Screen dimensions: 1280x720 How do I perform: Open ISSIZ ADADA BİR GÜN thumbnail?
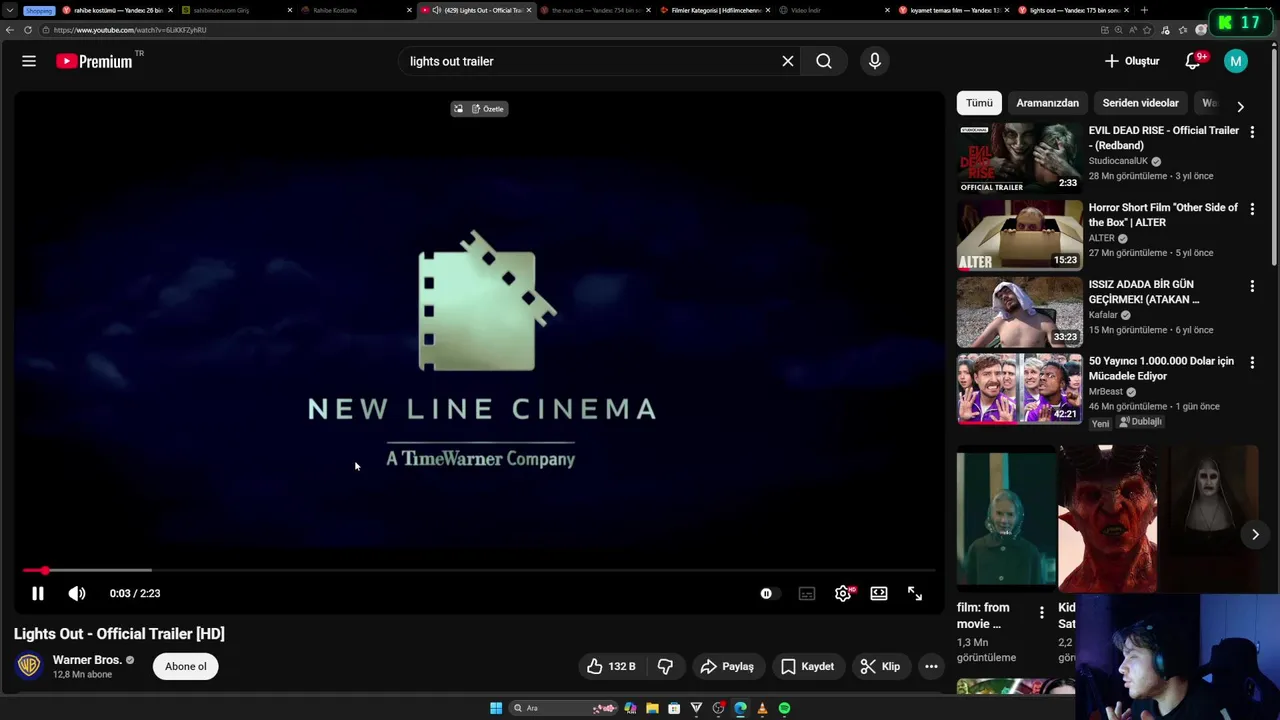click(x=1019, y=312)
